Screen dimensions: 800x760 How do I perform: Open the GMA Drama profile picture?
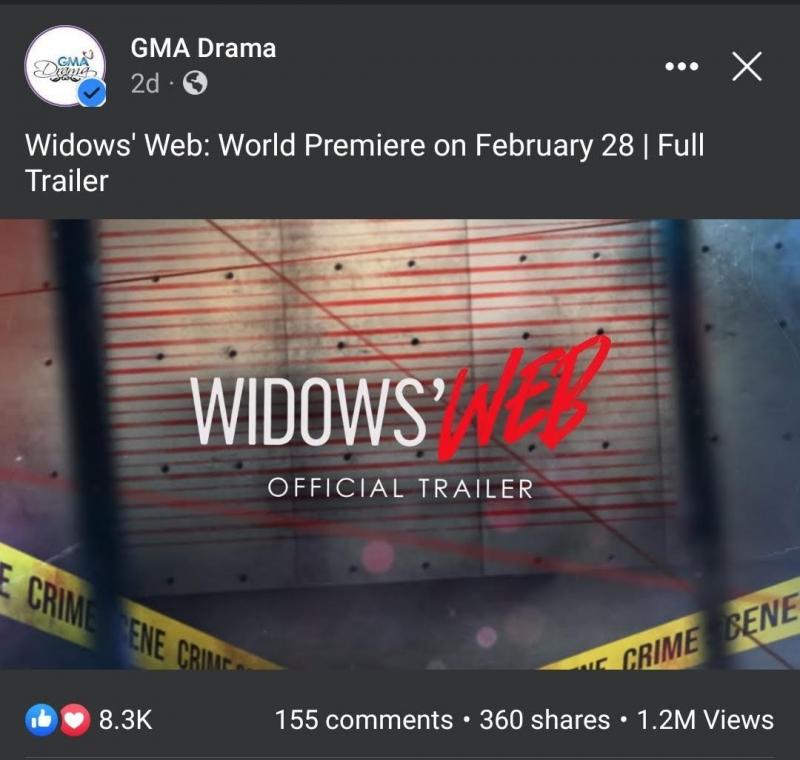click(x=65, y=66)
